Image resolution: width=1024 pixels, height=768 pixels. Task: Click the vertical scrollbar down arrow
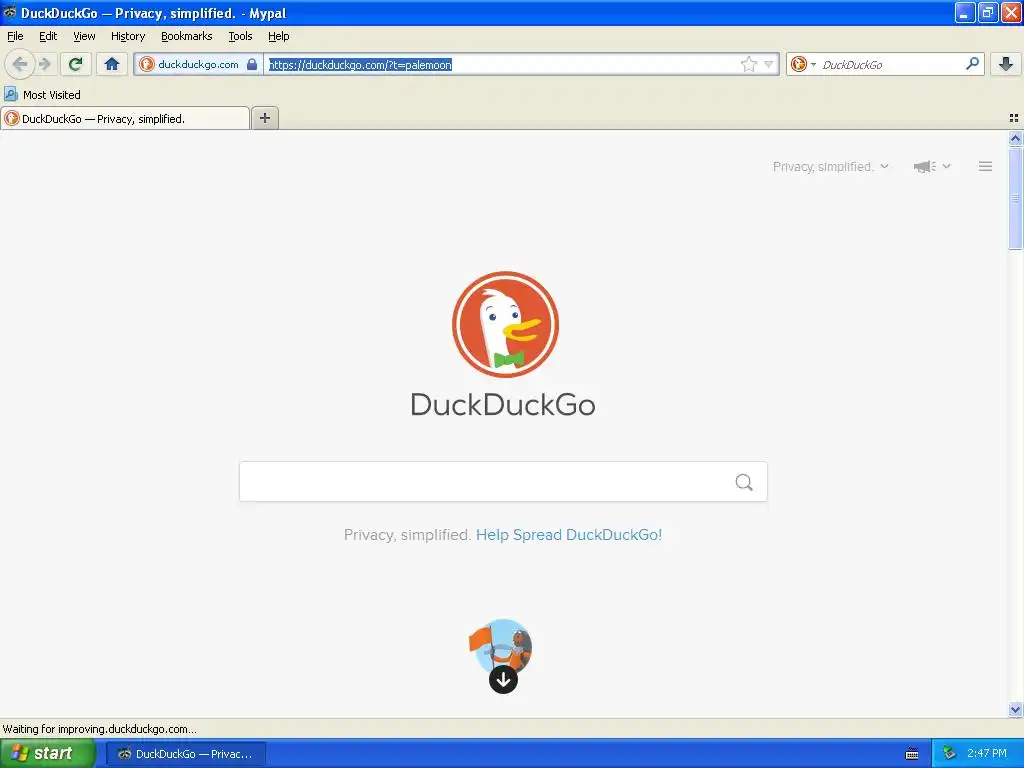[1015, 709]
